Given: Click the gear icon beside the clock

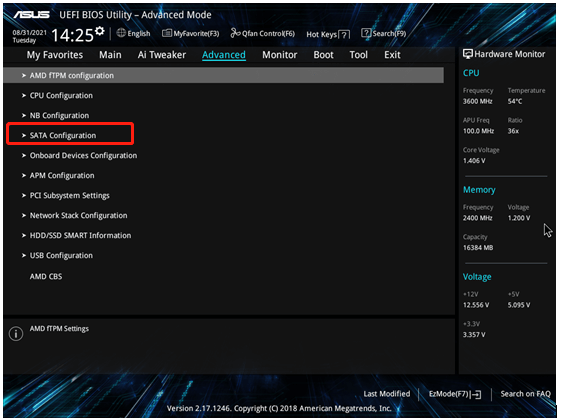Looking at the screenshot, I should click(100, 31).
